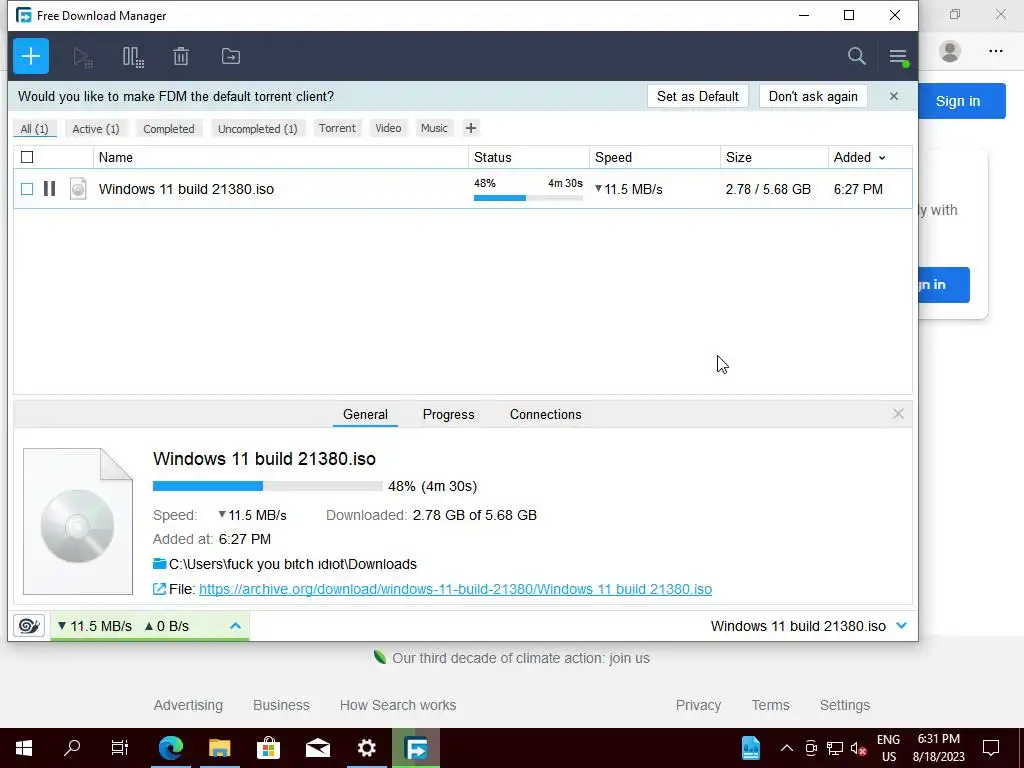Click Don't ask again button
Image resolution: width=1024 pixels, height=768 pixels.
(813, 96)
